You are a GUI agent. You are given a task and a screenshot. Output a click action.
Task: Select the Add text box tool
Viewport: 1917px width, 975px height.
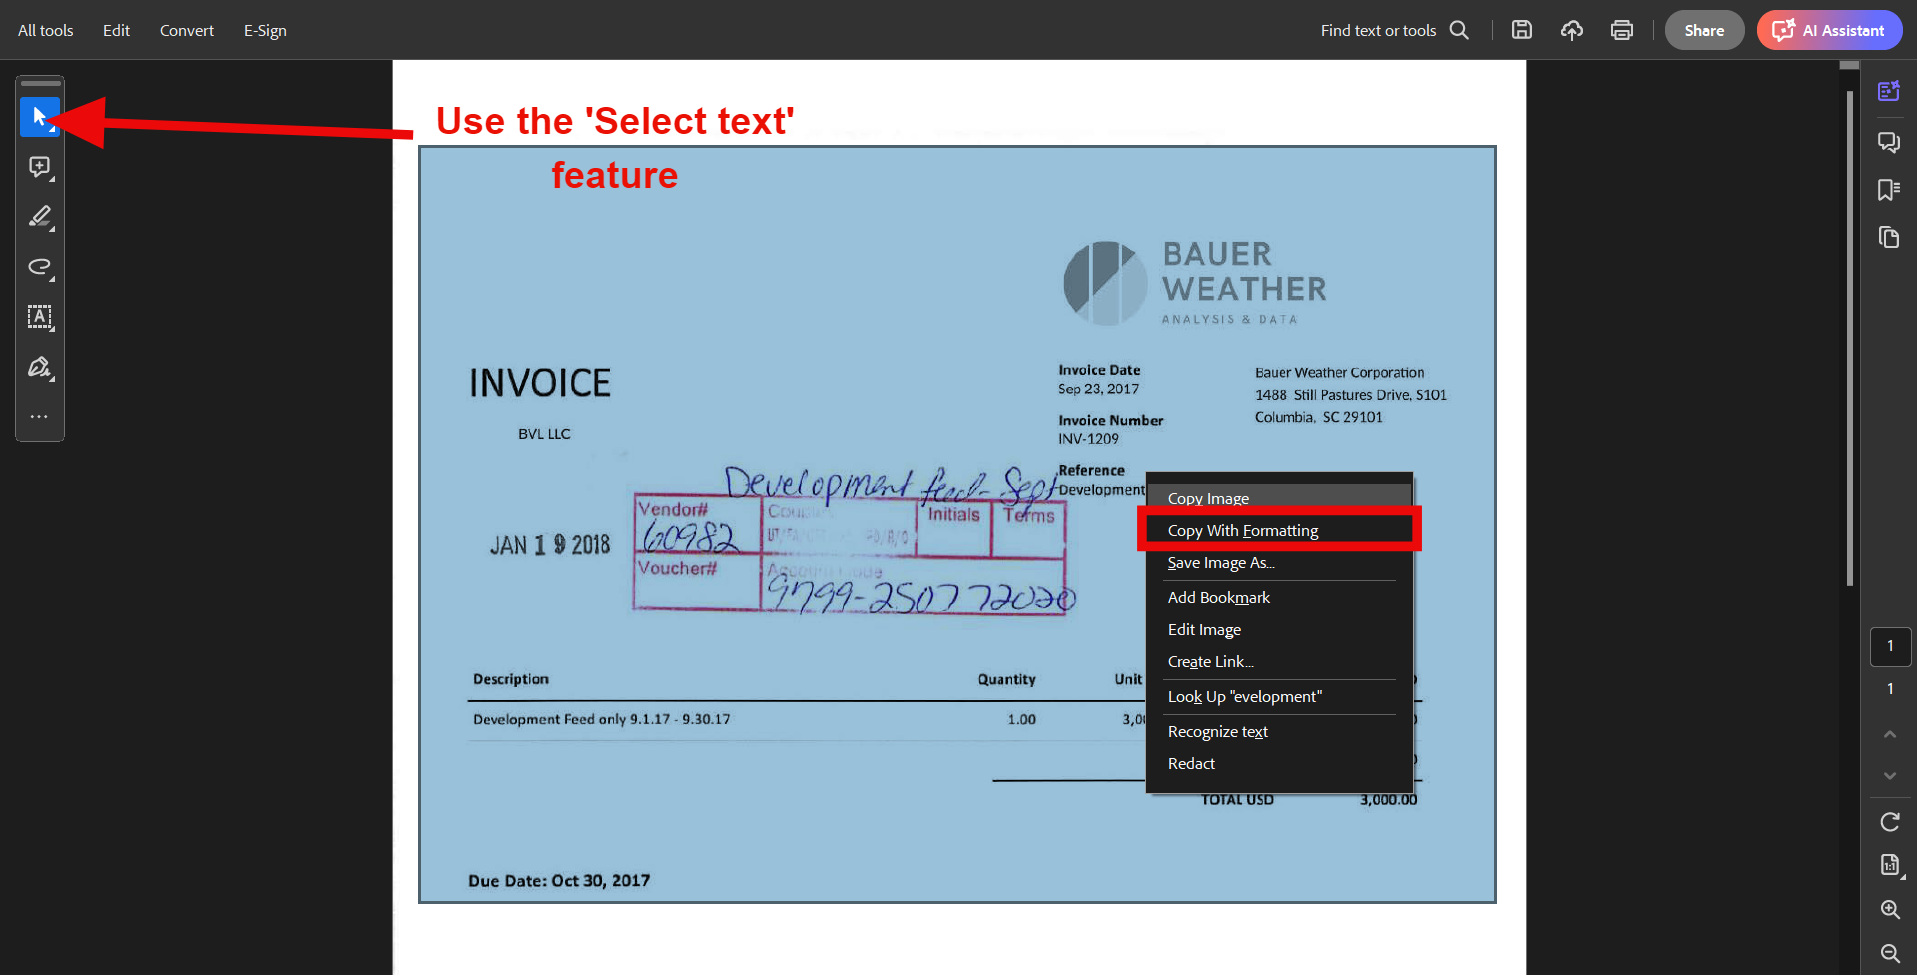pyautogui.click(x=40, y=318)
